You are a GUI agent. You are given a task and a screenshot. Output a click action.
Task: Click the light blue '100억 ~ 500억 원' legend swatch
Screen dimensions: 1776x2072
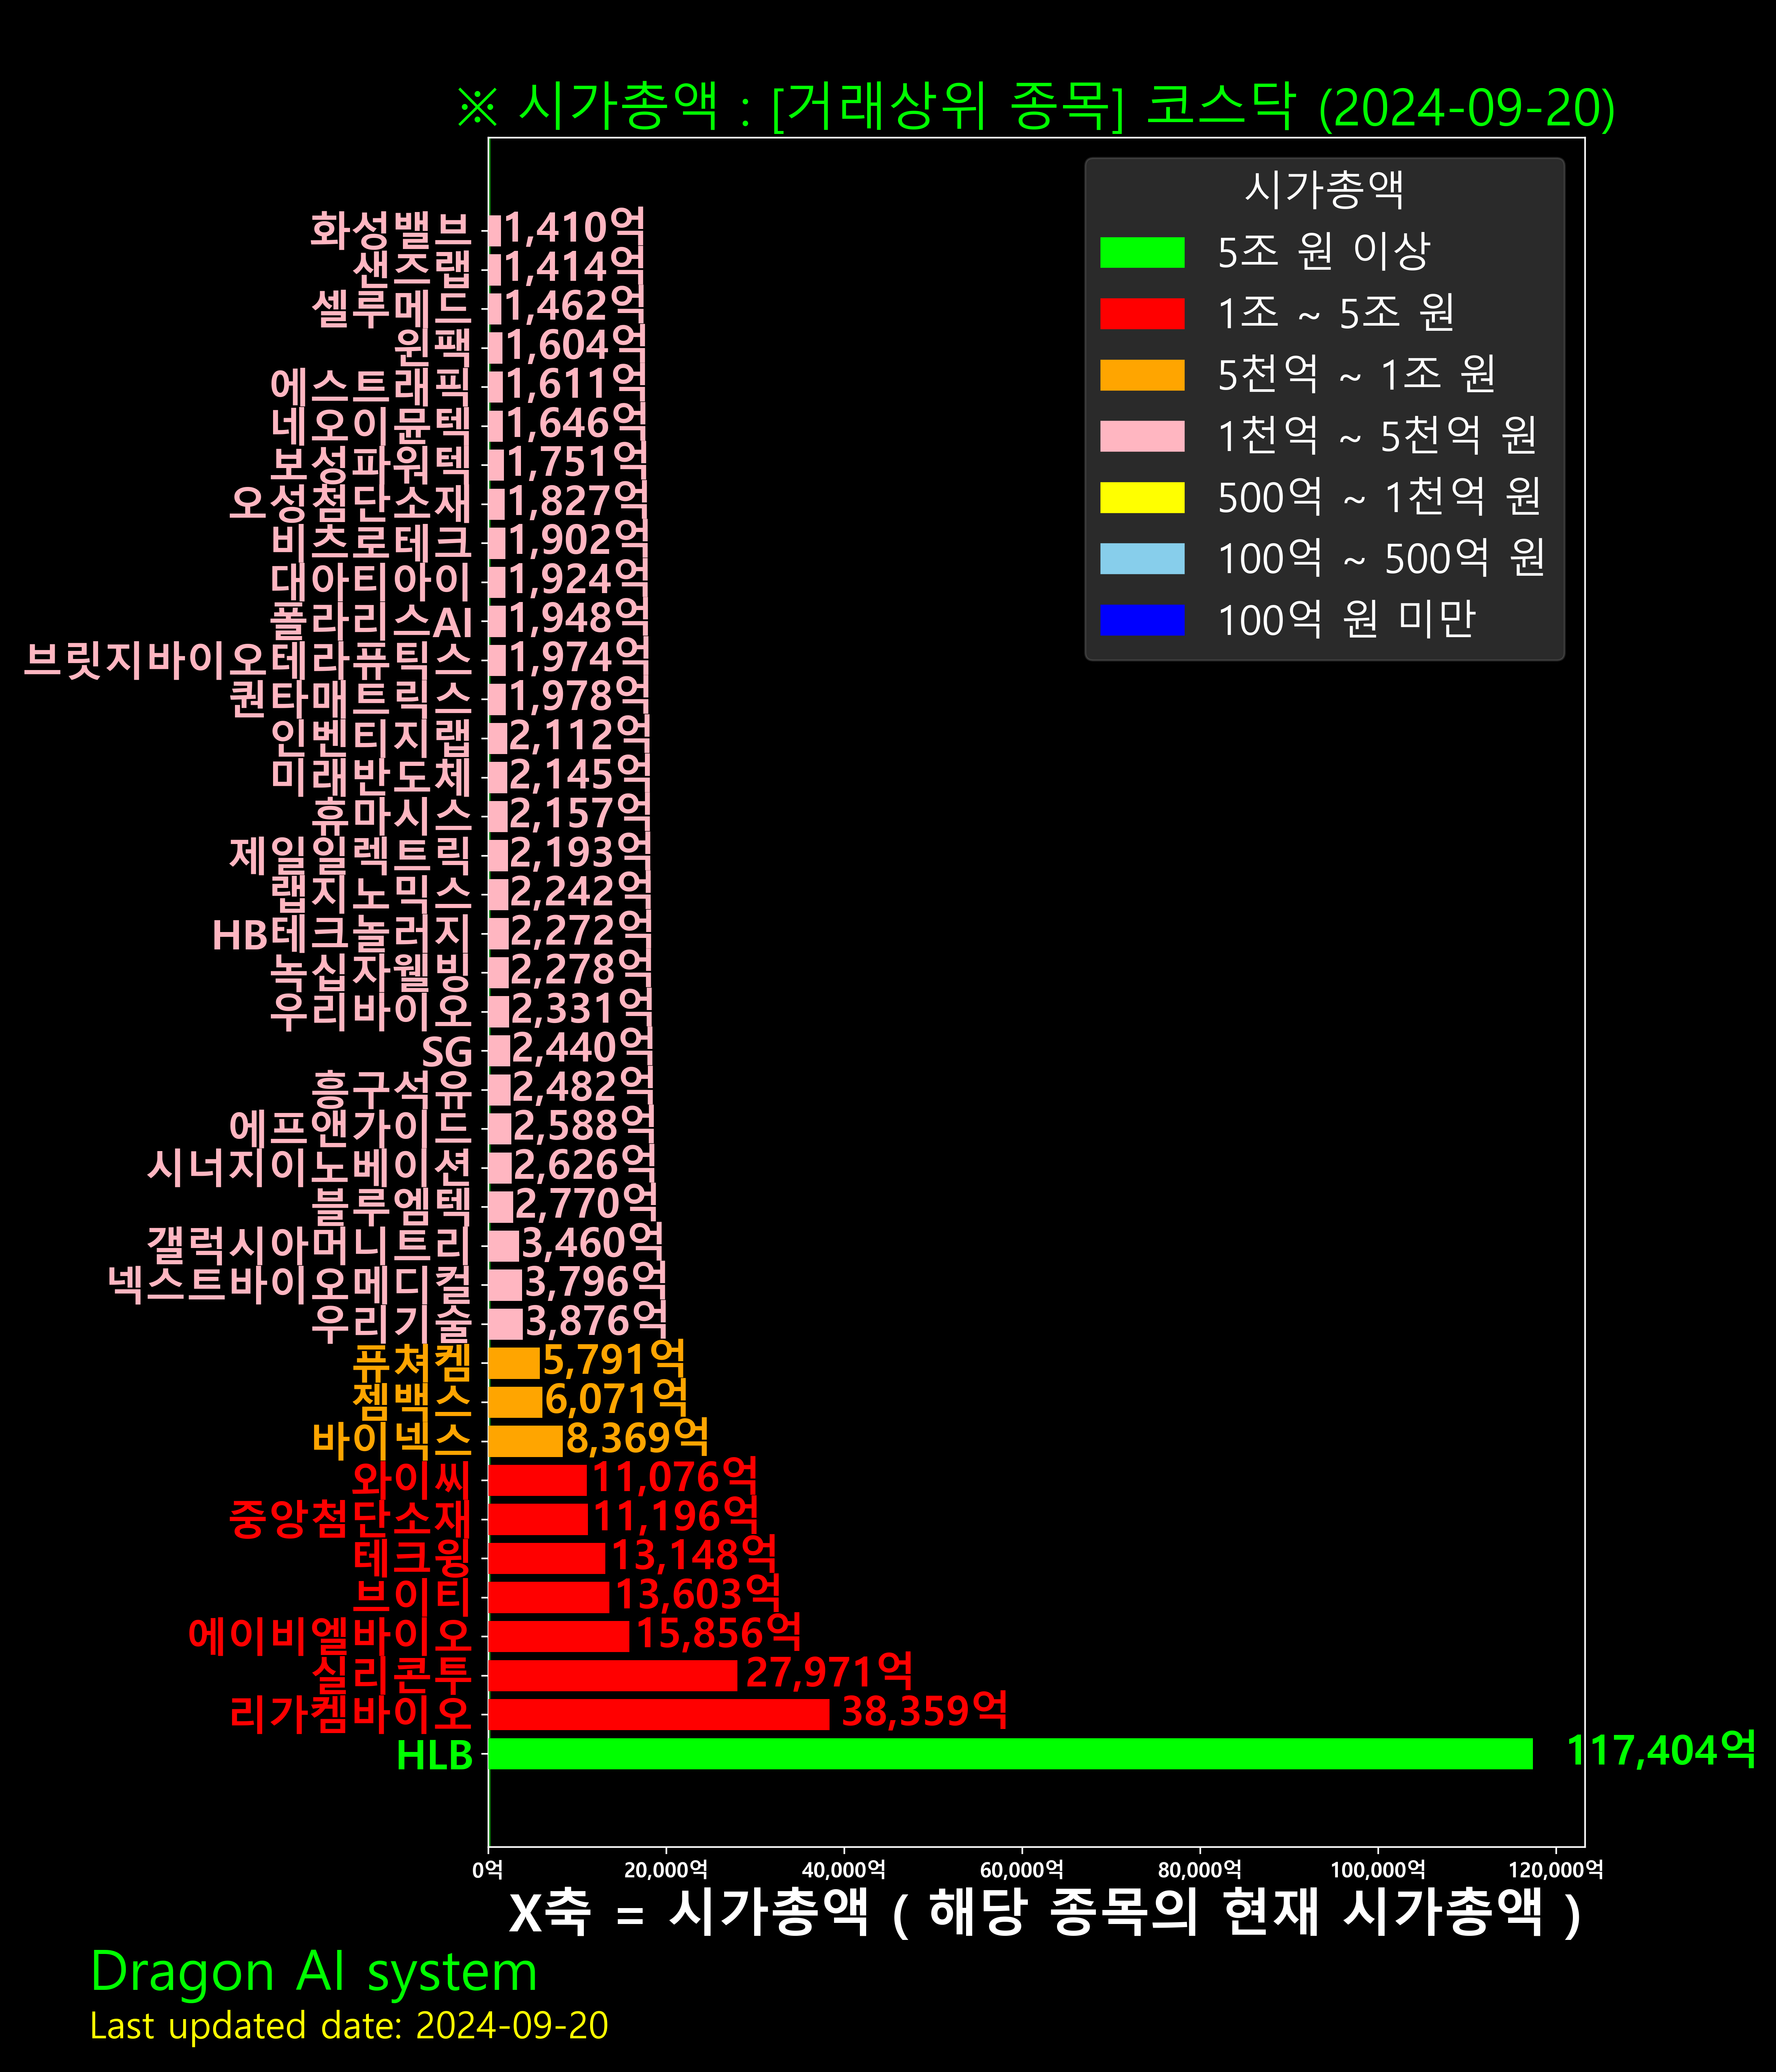[x=1142, y=559]
